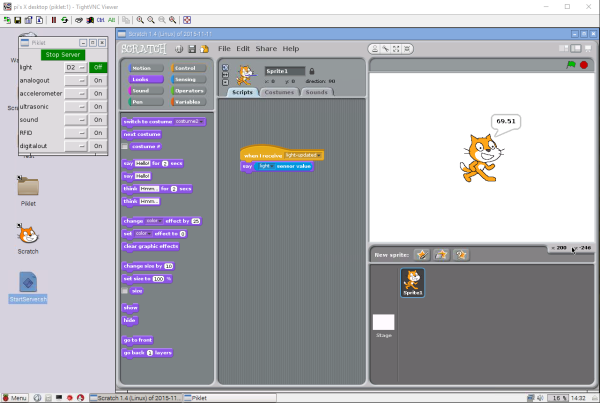
Task: Choose new sprite from file icon
Action: 441,255
